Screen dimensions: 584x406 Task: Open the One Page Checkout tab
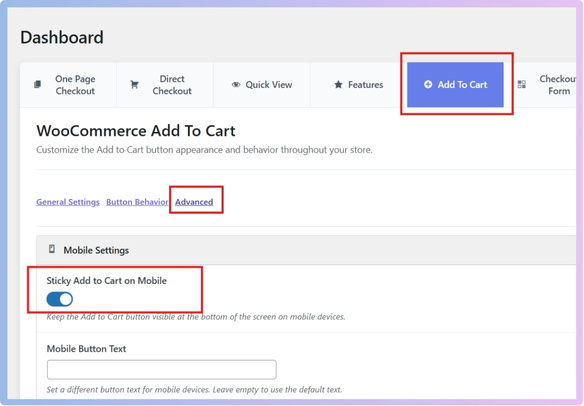click(68, 85)
